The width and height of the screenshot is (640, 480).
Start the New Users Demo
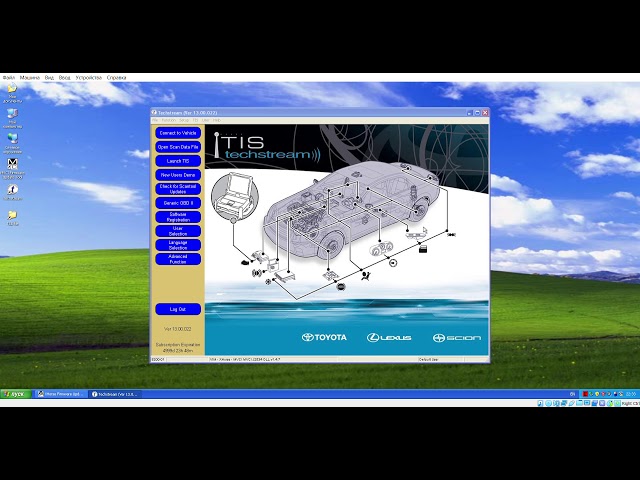[178, 175]
